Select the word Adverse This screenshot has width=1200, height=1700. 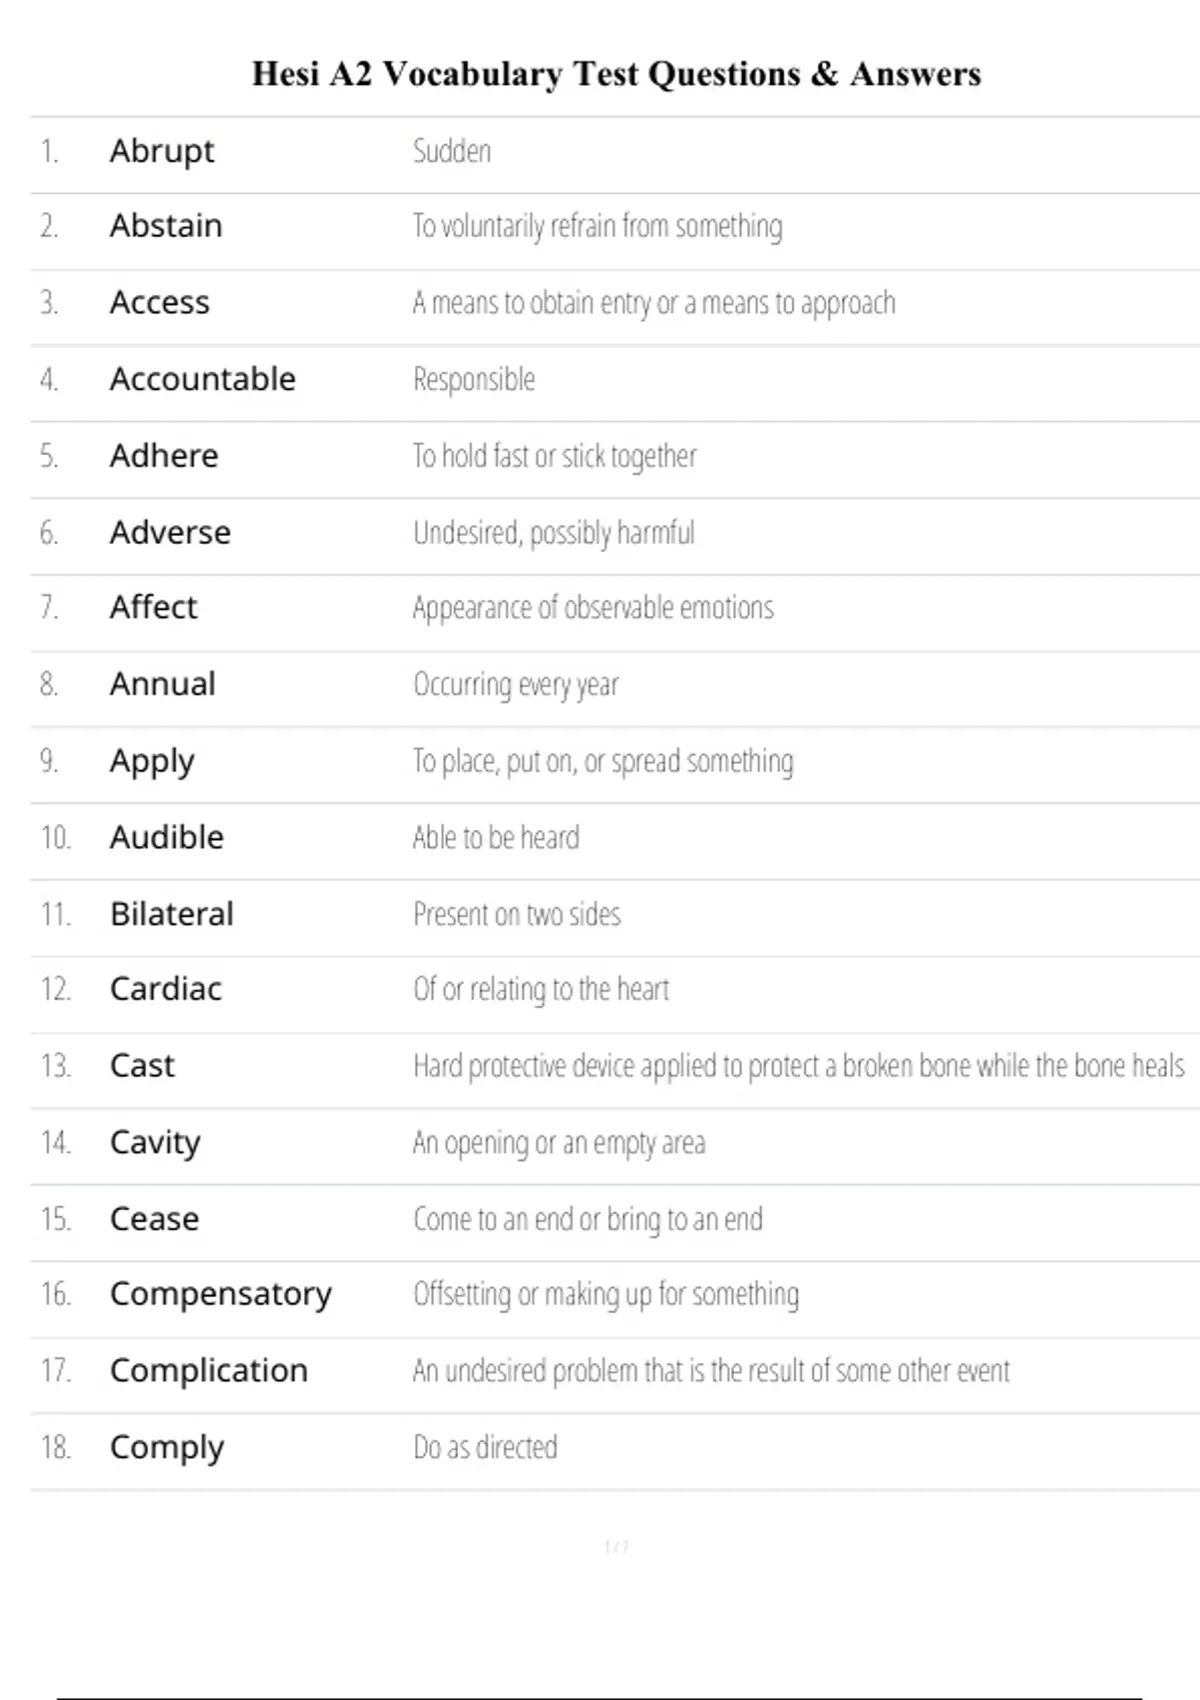(x=170, y=532)
